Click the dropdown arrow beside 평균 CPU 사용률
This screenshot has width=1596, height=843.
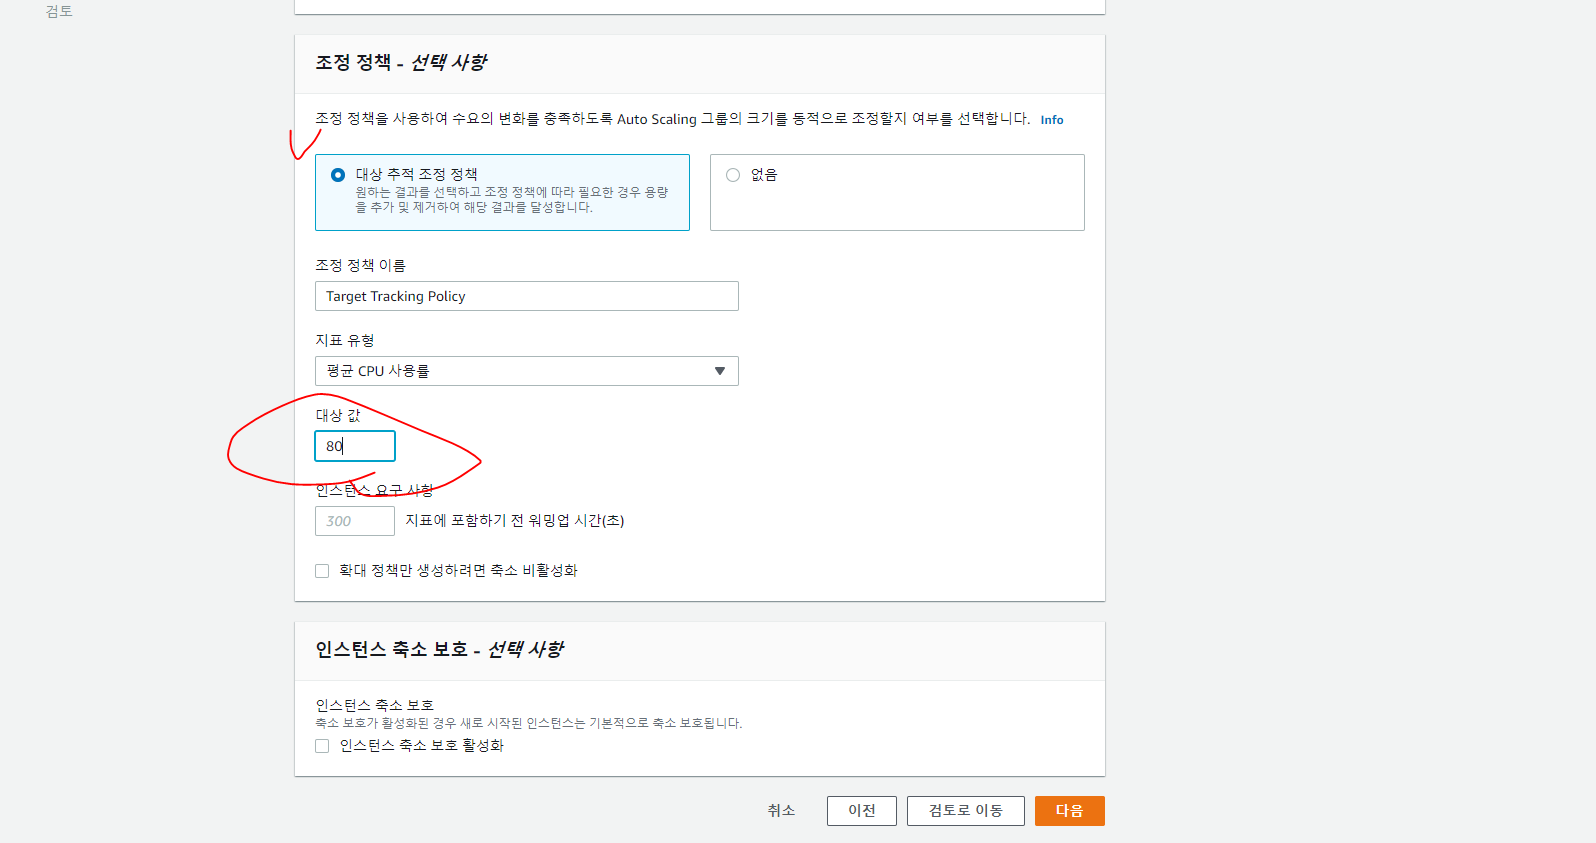click(x=719, y=371)
